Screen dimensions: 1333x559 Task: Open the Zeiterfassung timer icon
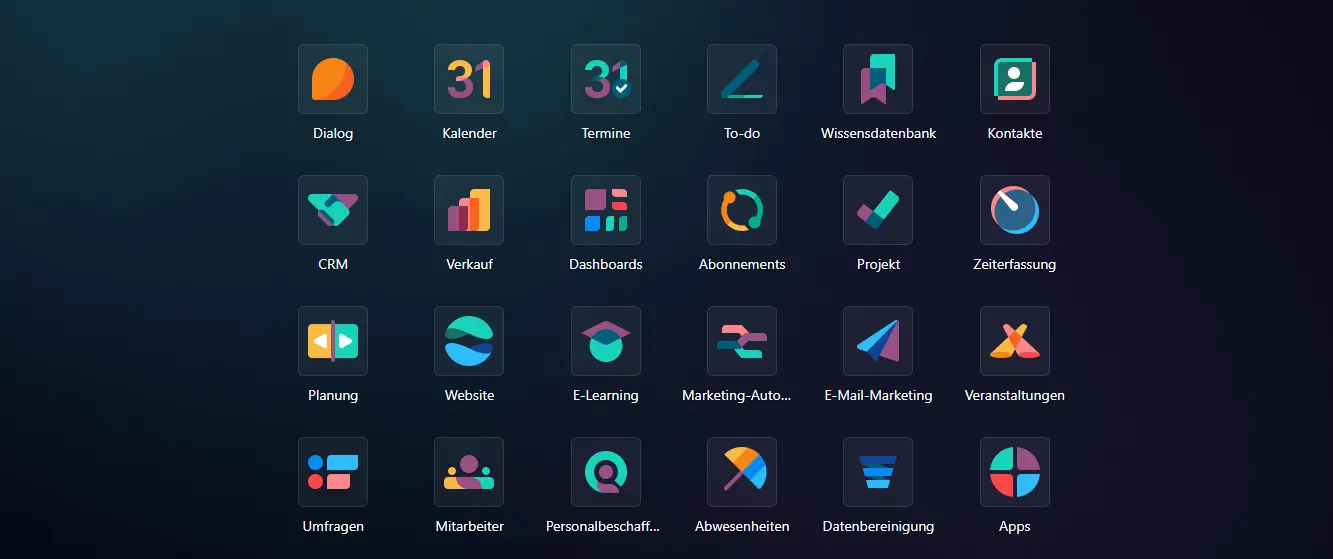coord(1015,210)
